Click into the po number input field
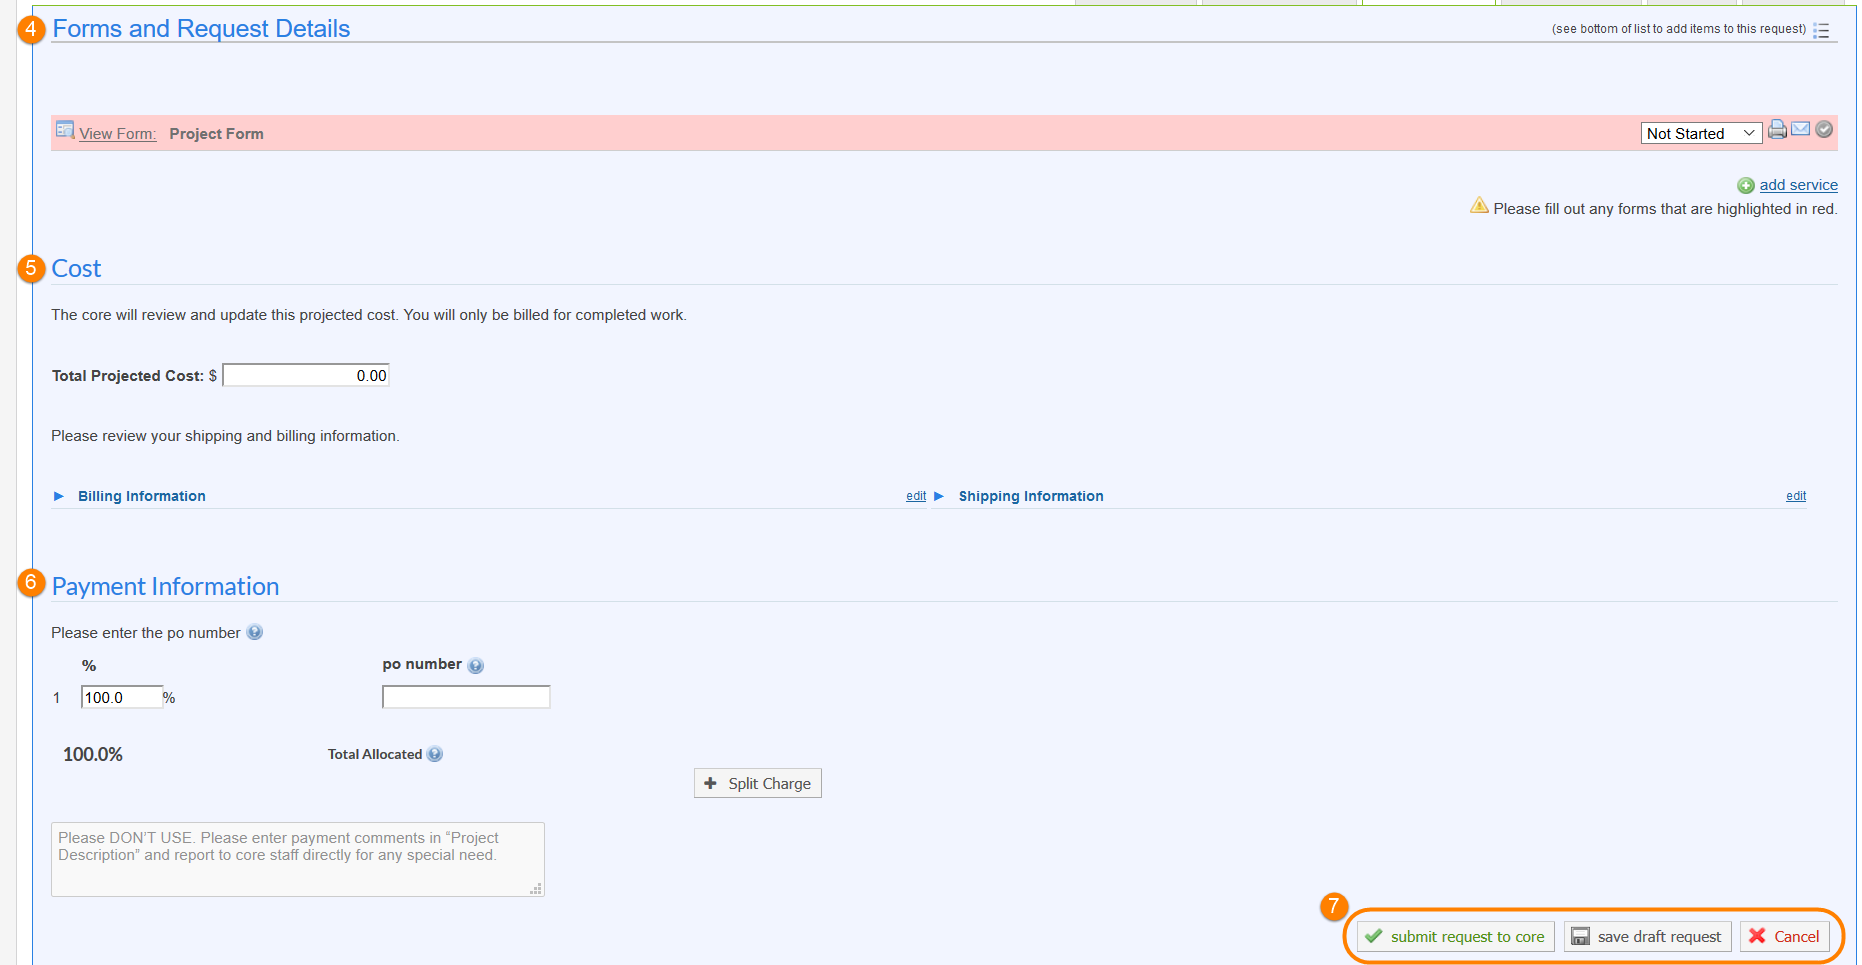The image size is (1862, 965). click(x=466, y=697)
